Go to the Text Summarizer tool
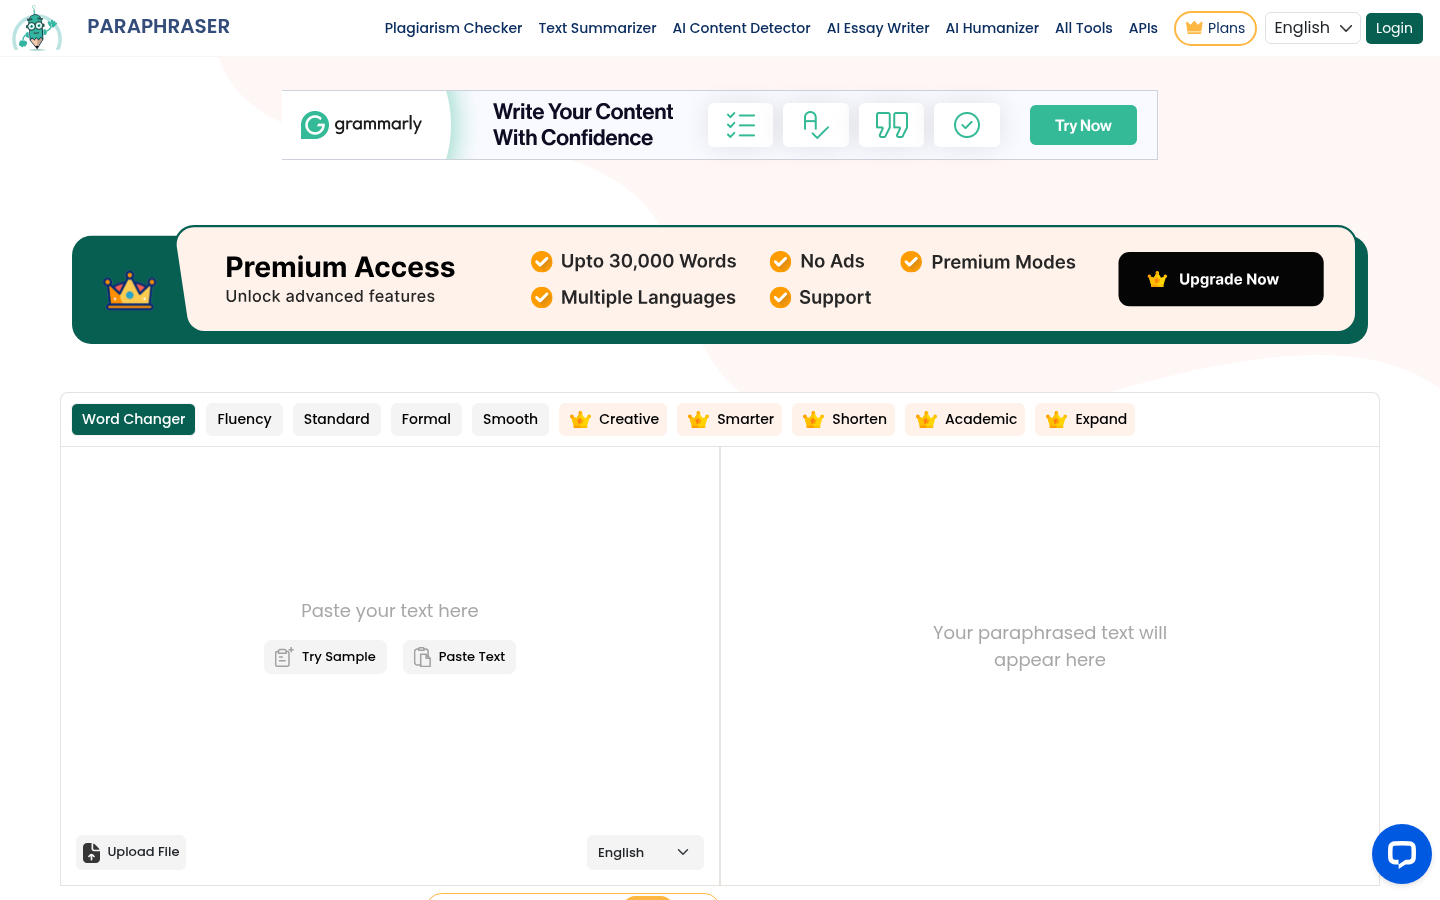 (597, 28)
